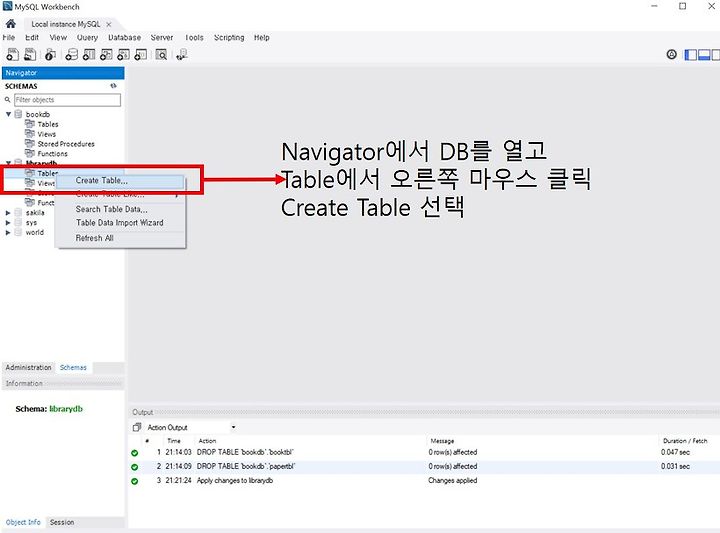Click Functions folder icon under bookdb
Screen dimensions: 720x533
[x=30, y=153]
